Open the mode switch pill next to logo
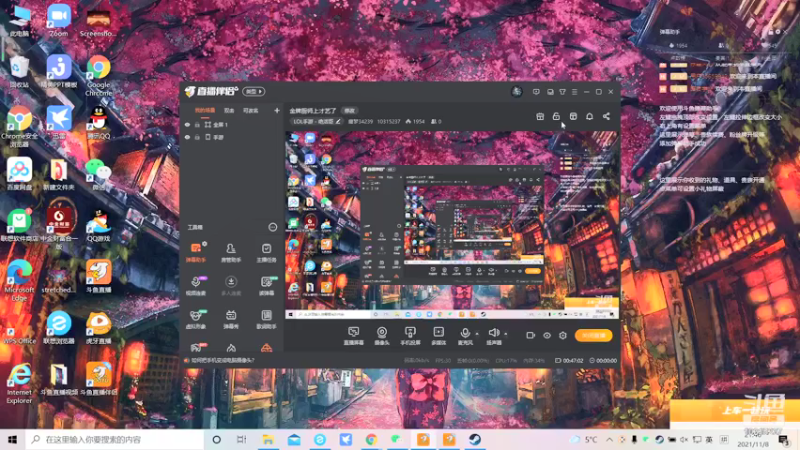Image resolution: width=800 pixels, height=450 pixels. [254, 91]
